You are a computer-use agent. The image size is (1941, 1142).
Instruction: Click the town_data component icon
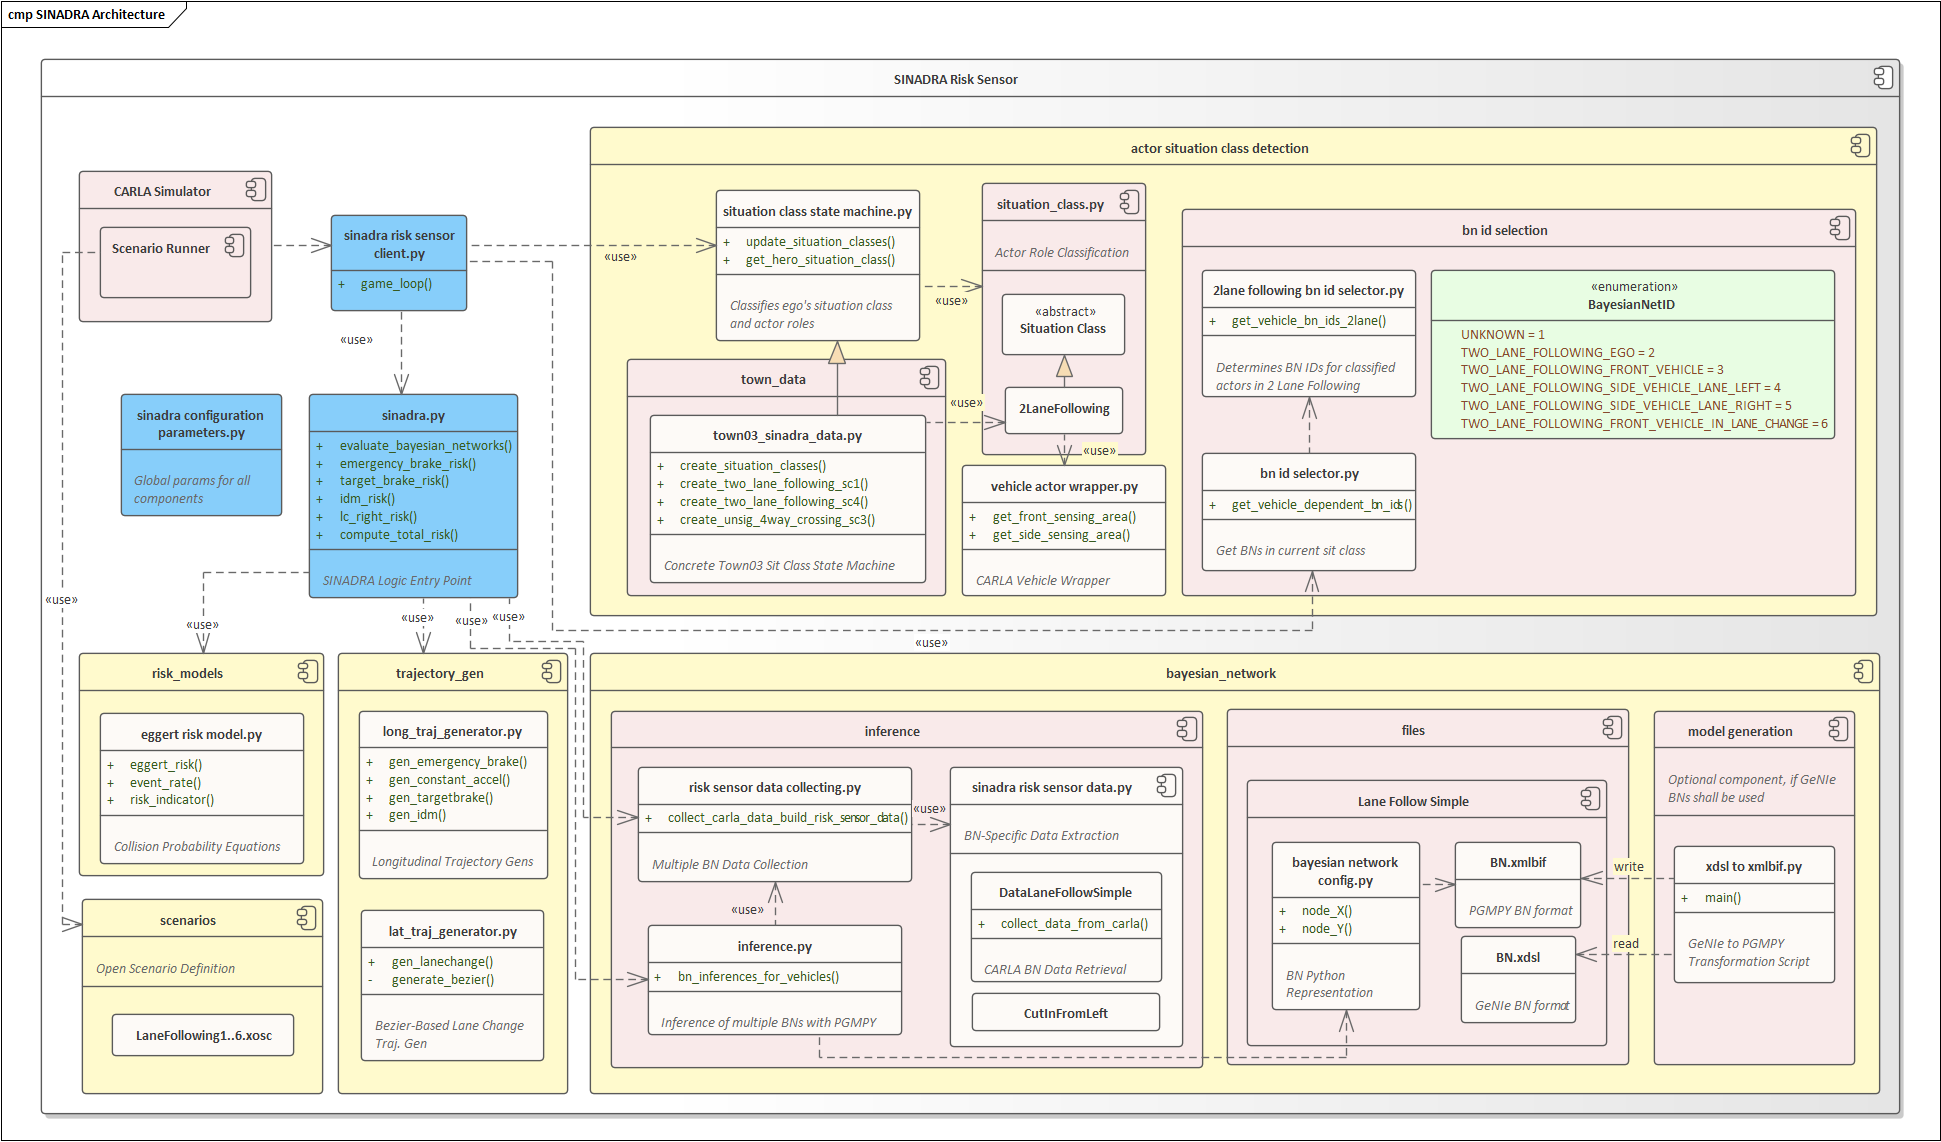[929, 378]
